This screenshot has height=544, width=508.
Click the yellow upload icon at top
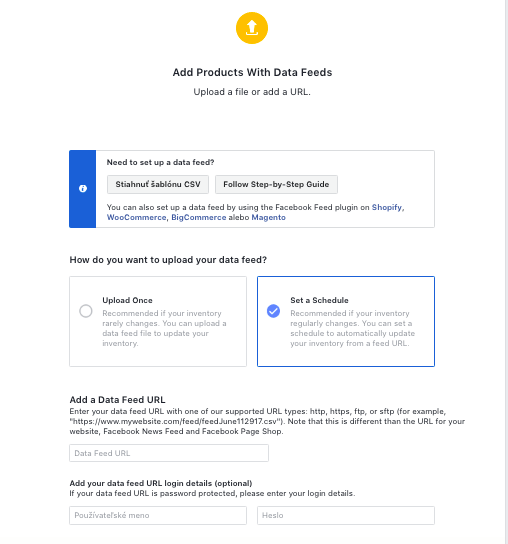click(x=252, y=28)
